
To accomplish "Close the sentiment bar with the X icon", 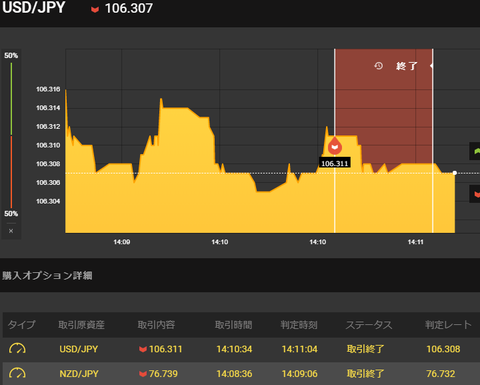I will [11, 231].
